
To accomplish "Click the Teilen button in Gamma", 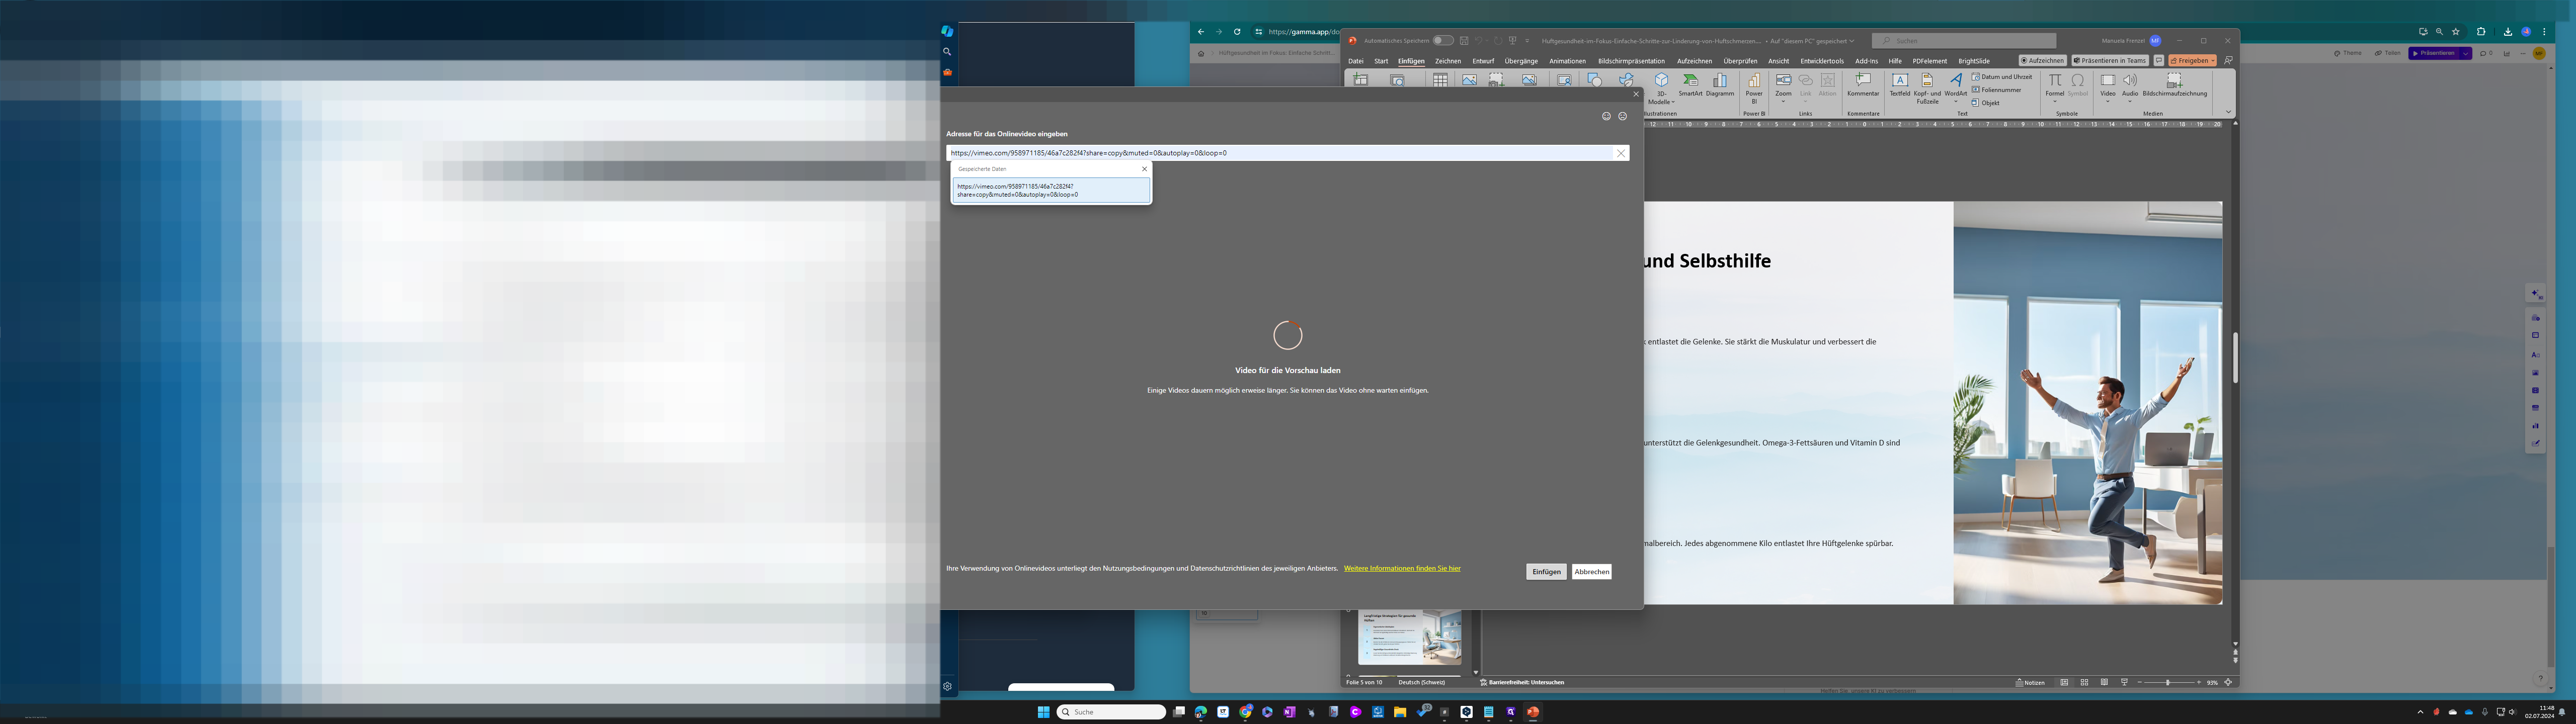I will pyautogui.click(x=2387, y=53).
